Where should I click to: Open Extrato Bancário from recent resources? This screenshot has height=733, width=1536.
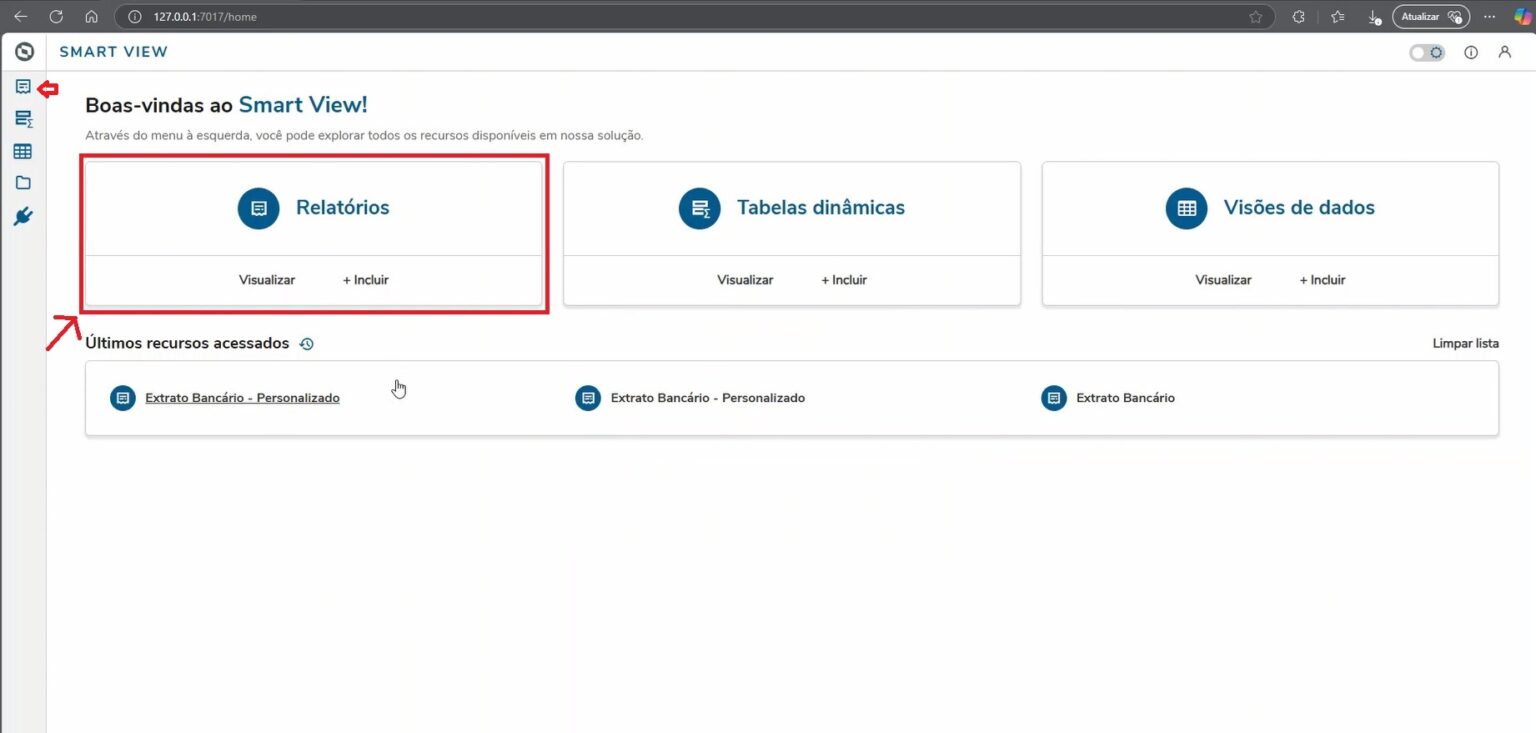coord(1125,397)
